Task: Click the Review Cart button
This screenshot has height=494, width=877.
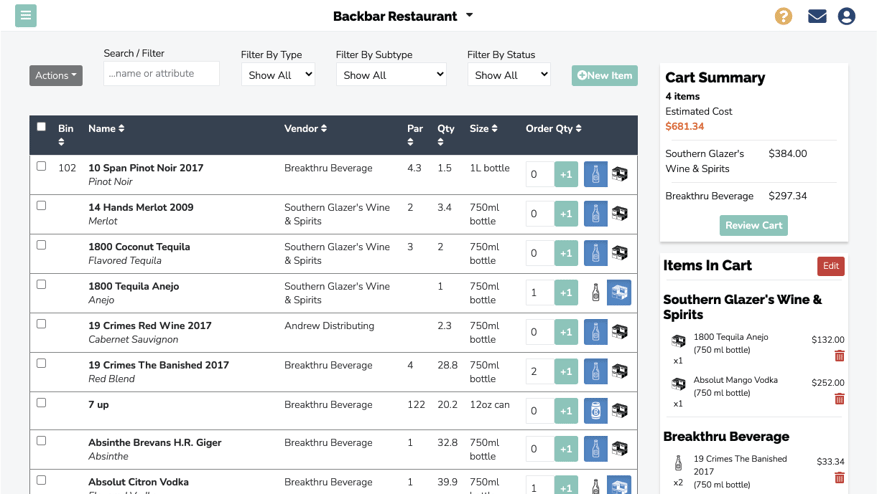Action: tap(753, 225)
